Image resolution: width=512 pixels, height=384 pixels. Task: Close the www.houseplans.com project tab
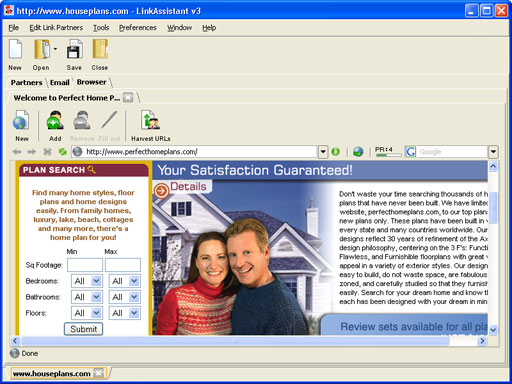point(99,373)
